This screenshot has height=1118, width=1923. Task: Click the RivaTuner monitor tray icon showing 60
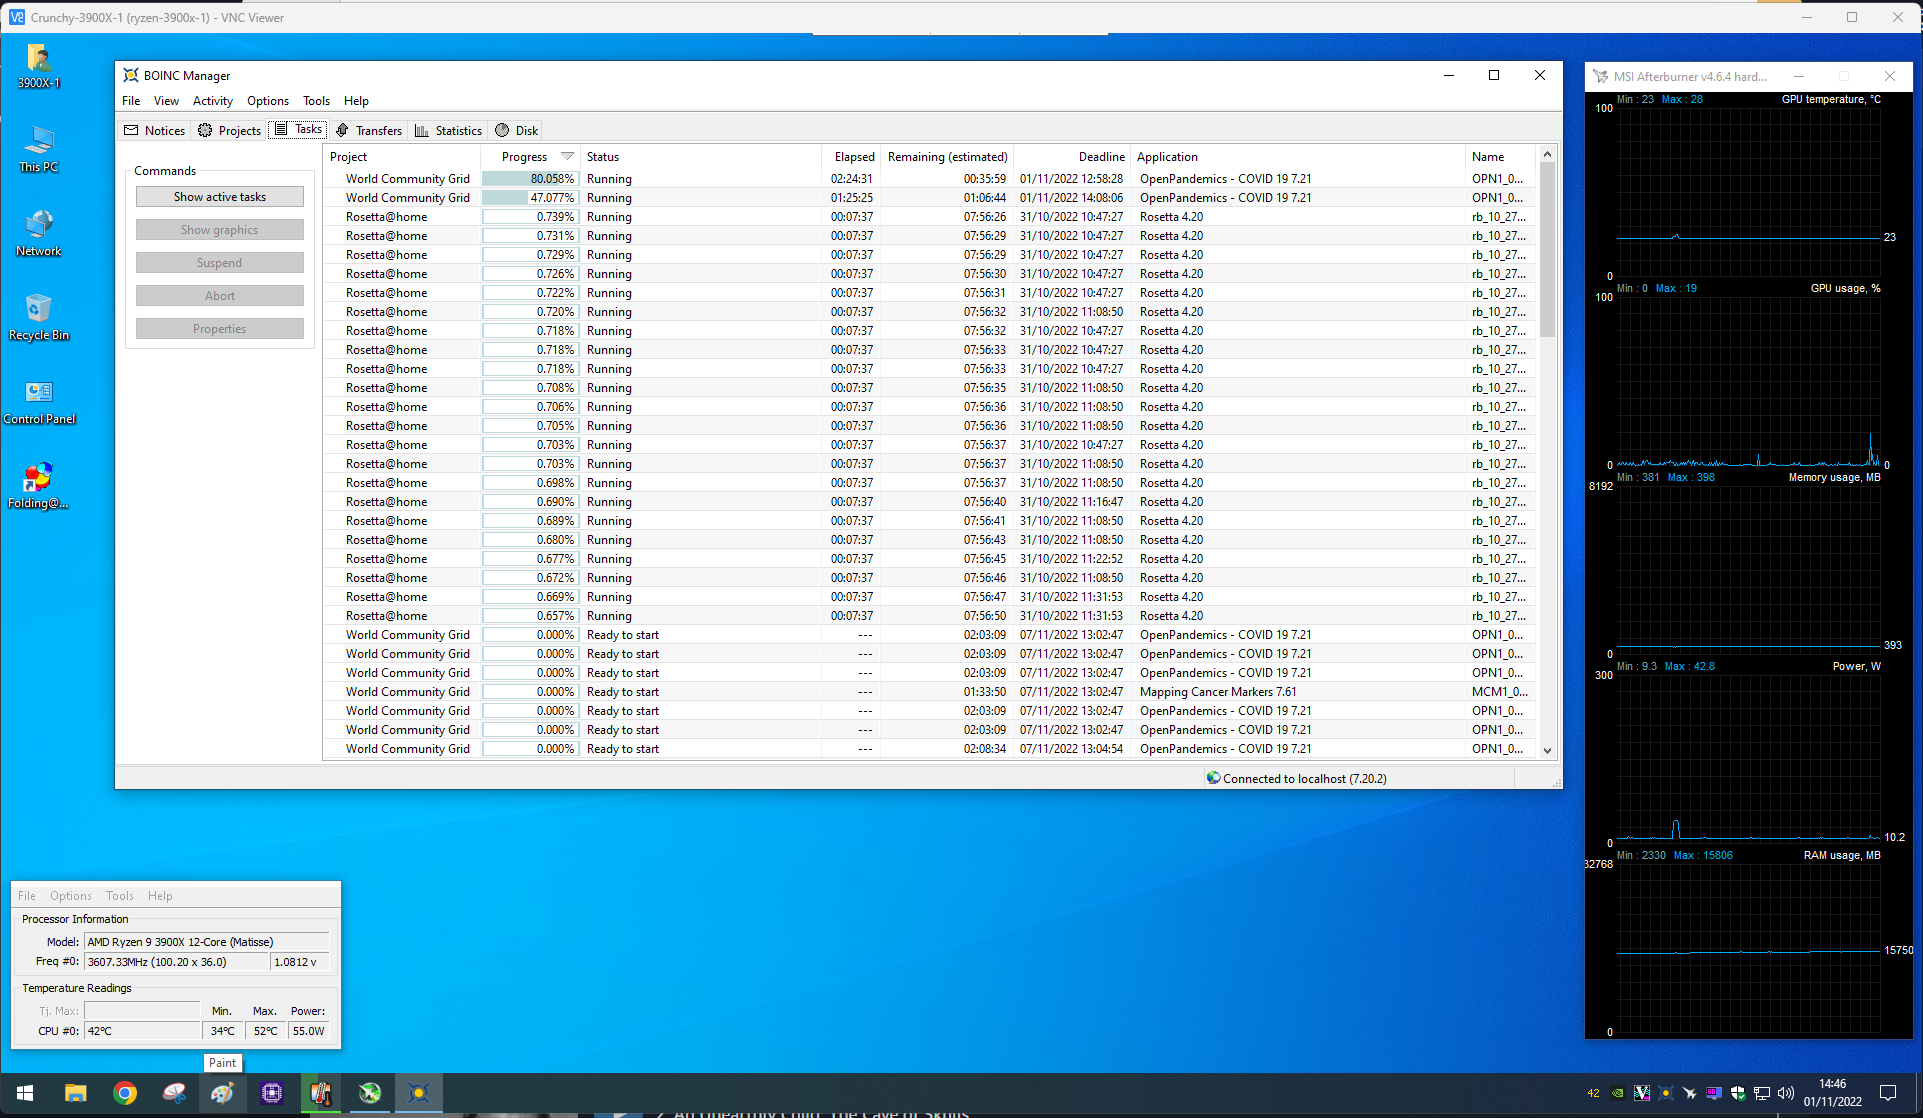(x=1713, y=1093)
